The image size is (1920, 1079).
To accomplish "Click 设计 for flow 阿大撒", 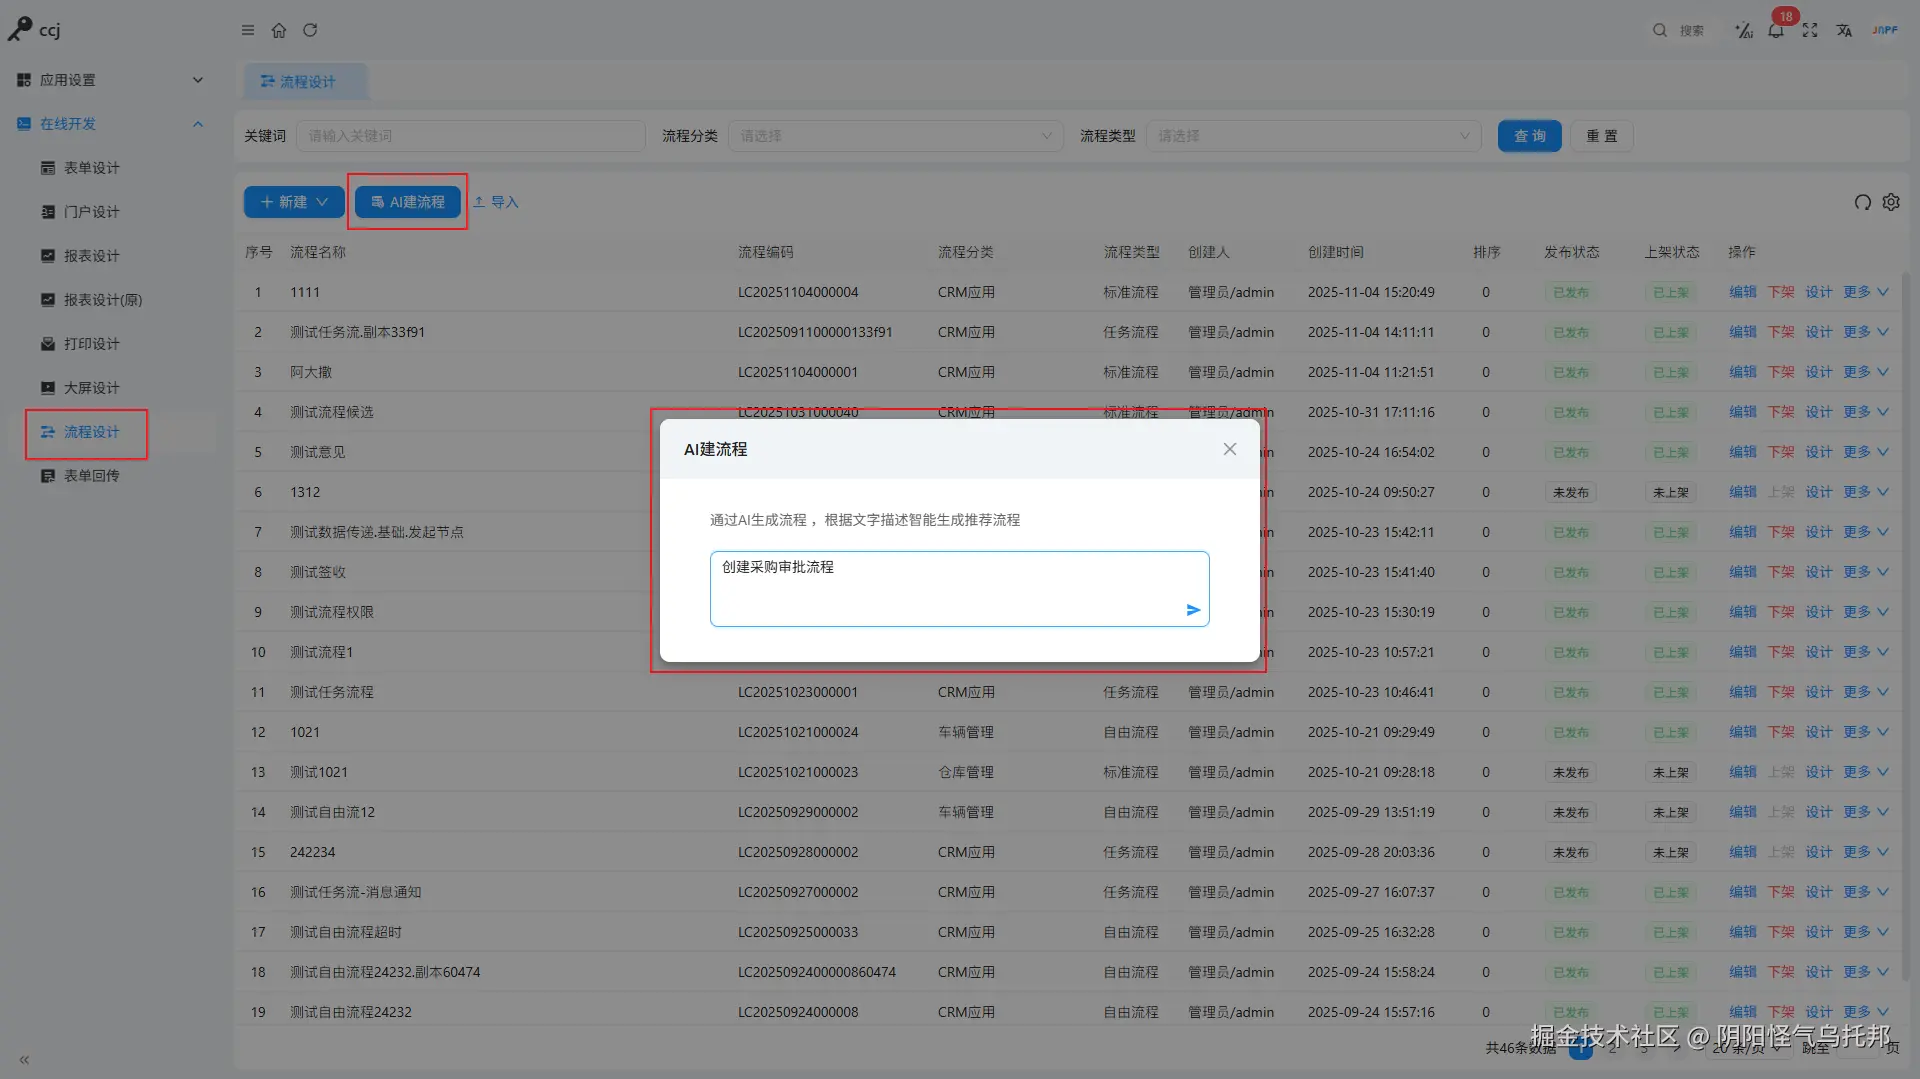I will 1819,372.
